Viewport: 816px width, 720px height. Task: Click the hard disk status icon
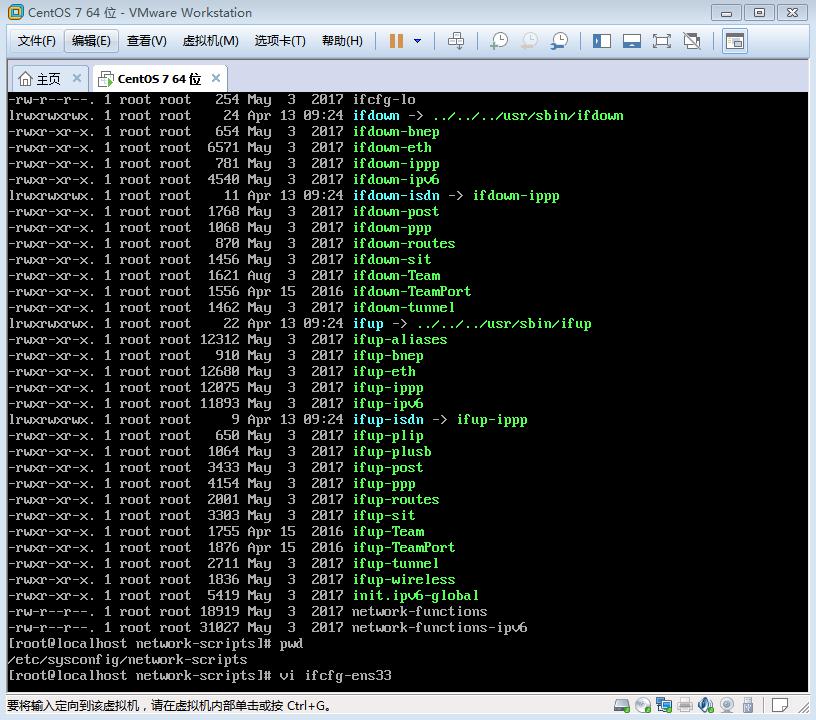coord(621,705)
